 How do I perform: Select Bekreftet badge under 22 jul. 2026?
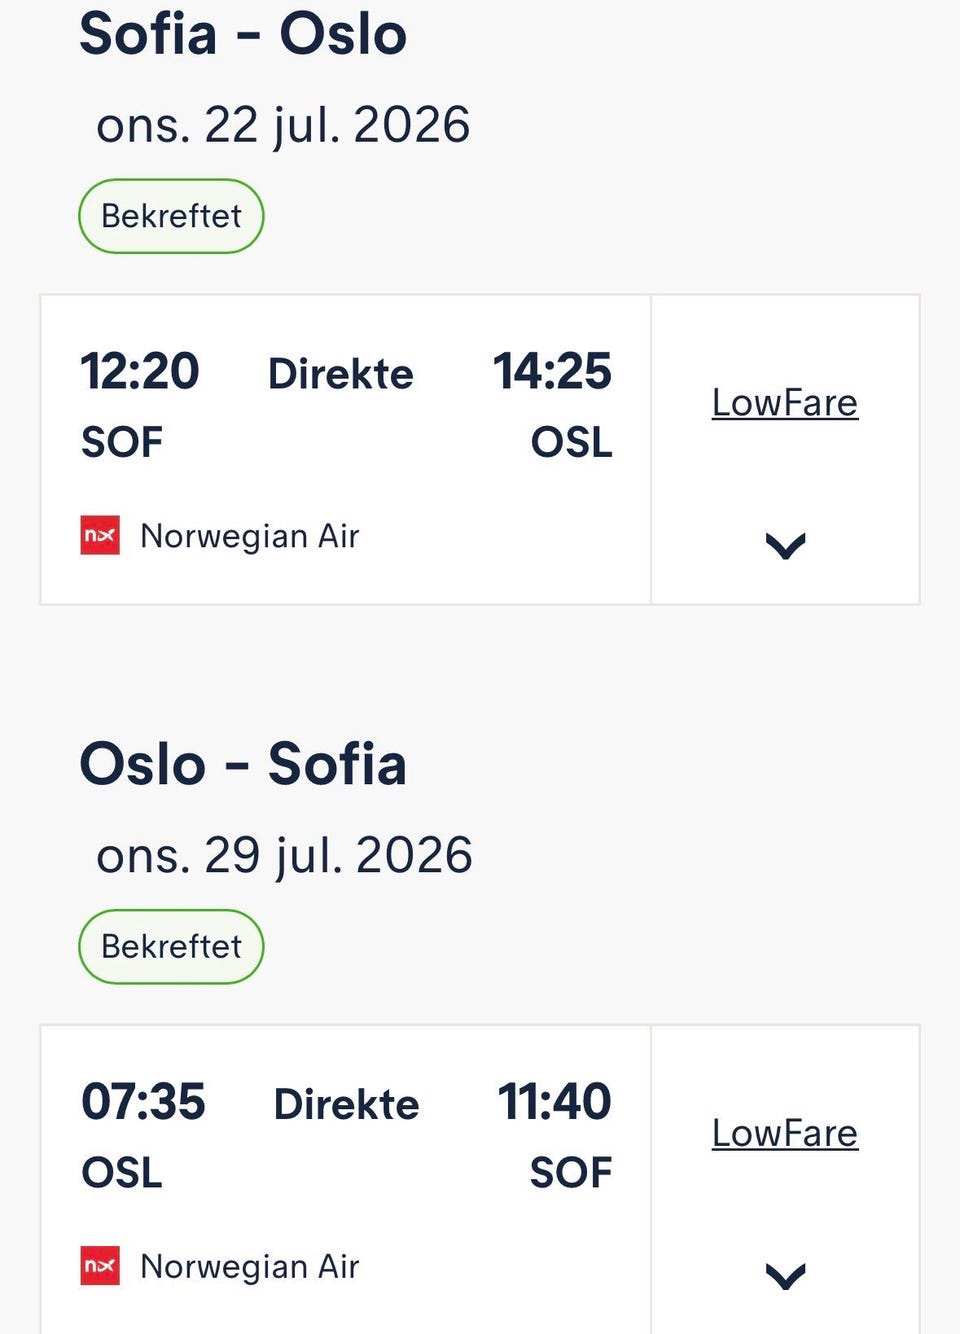click(171, 216)
